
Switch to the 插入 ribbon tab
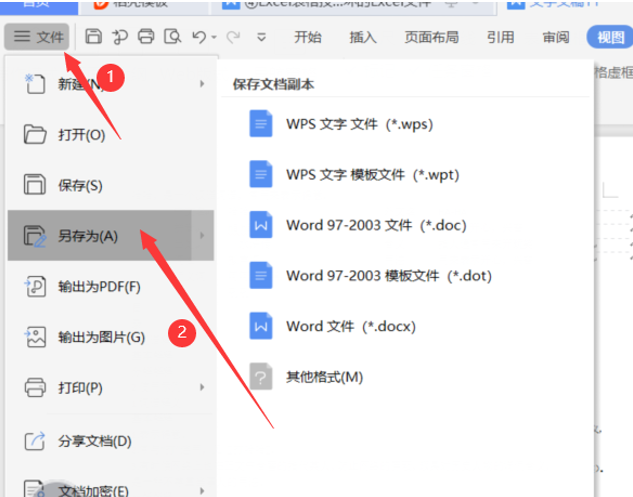tap(363, 37)
